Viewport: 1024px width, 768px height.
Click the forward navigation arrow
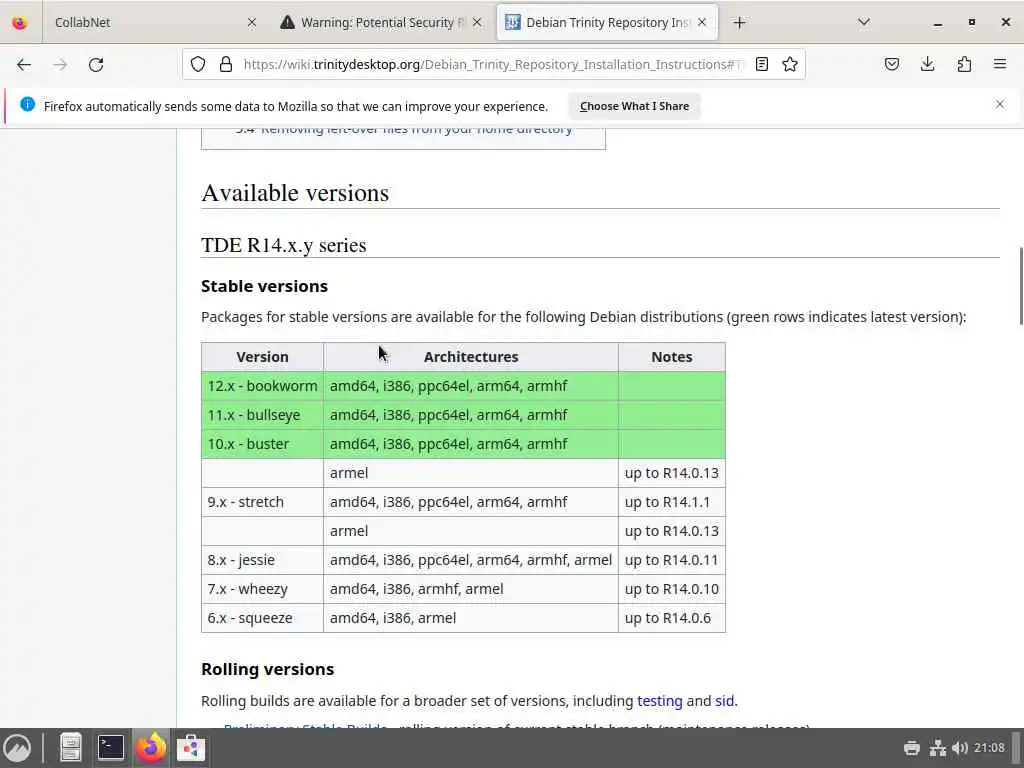pos(60,65)
